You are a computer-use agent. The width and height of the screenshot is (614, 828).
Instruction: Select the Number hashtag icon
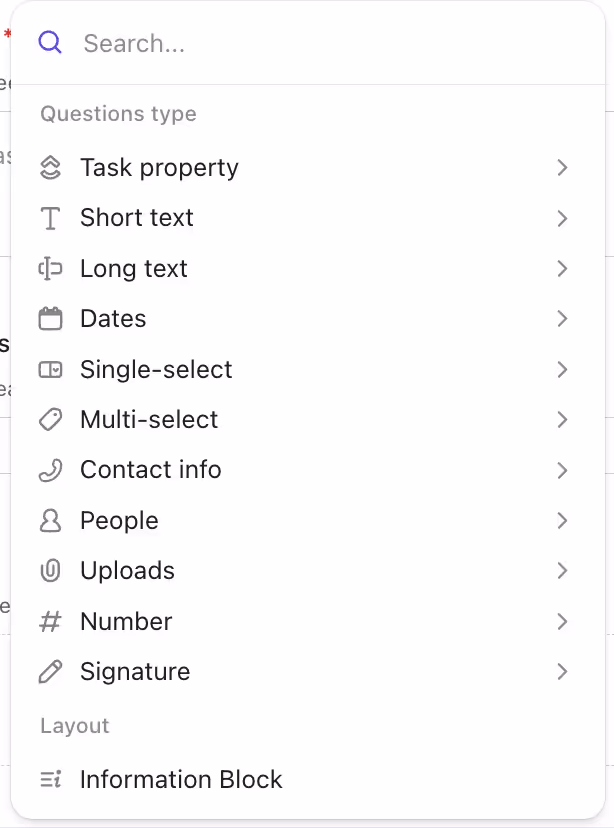coord(50,620)
